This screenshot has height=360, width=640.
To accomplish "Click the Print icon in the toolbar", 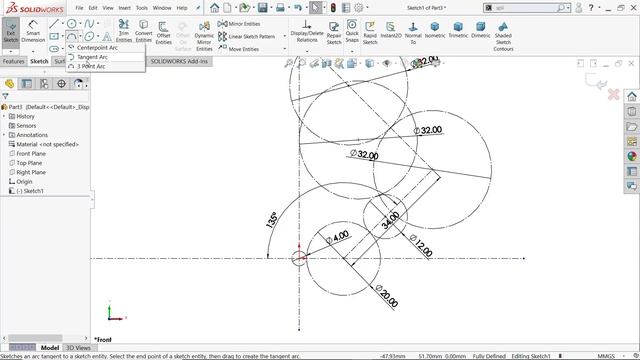I will coord(280,7).
